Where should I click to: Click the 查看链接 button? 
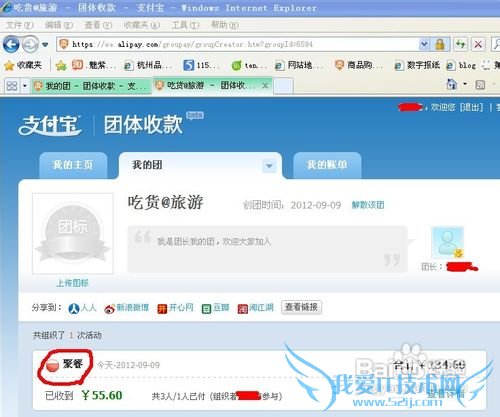(x=301, y=307)
